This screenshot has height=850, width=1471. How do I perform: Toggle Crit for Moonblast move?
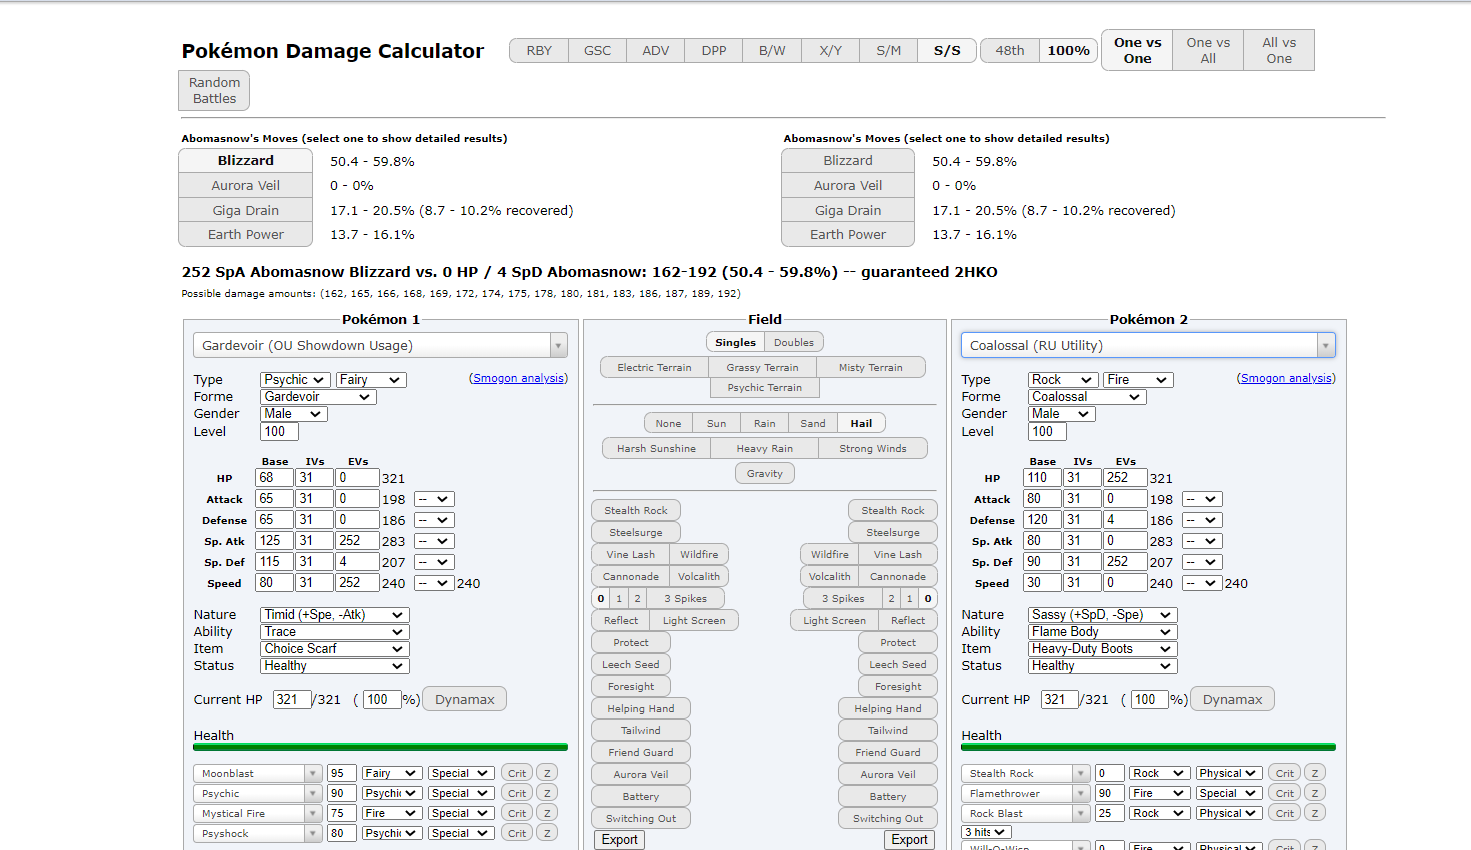point(517,773)
